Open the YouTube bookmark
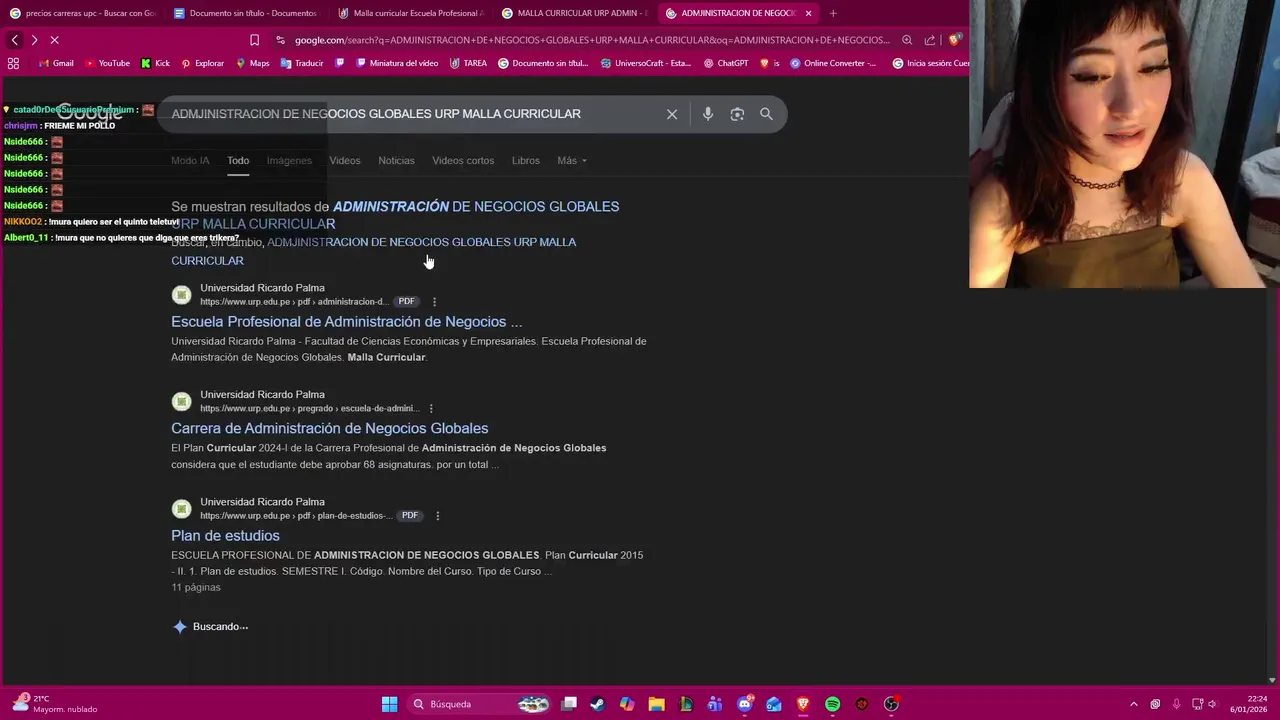The height and width of the screenshot is (720, 1280). coord(107,63)
